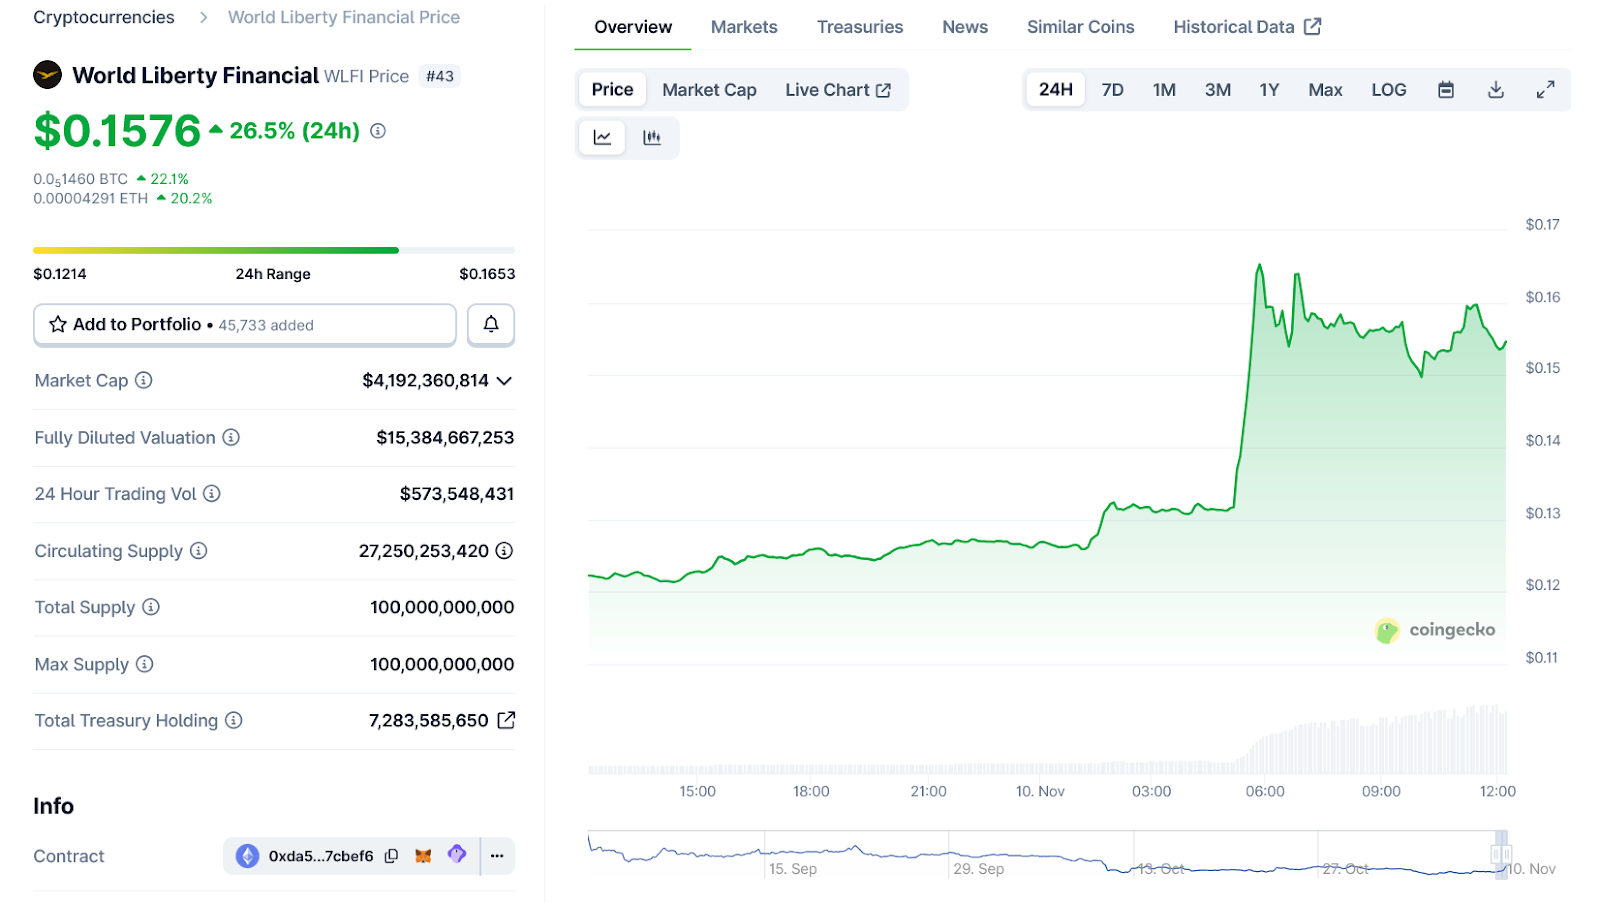This screenshot has height=903, width=1600.
Task: Click the price alert bell icon
Action: [491, 324]
